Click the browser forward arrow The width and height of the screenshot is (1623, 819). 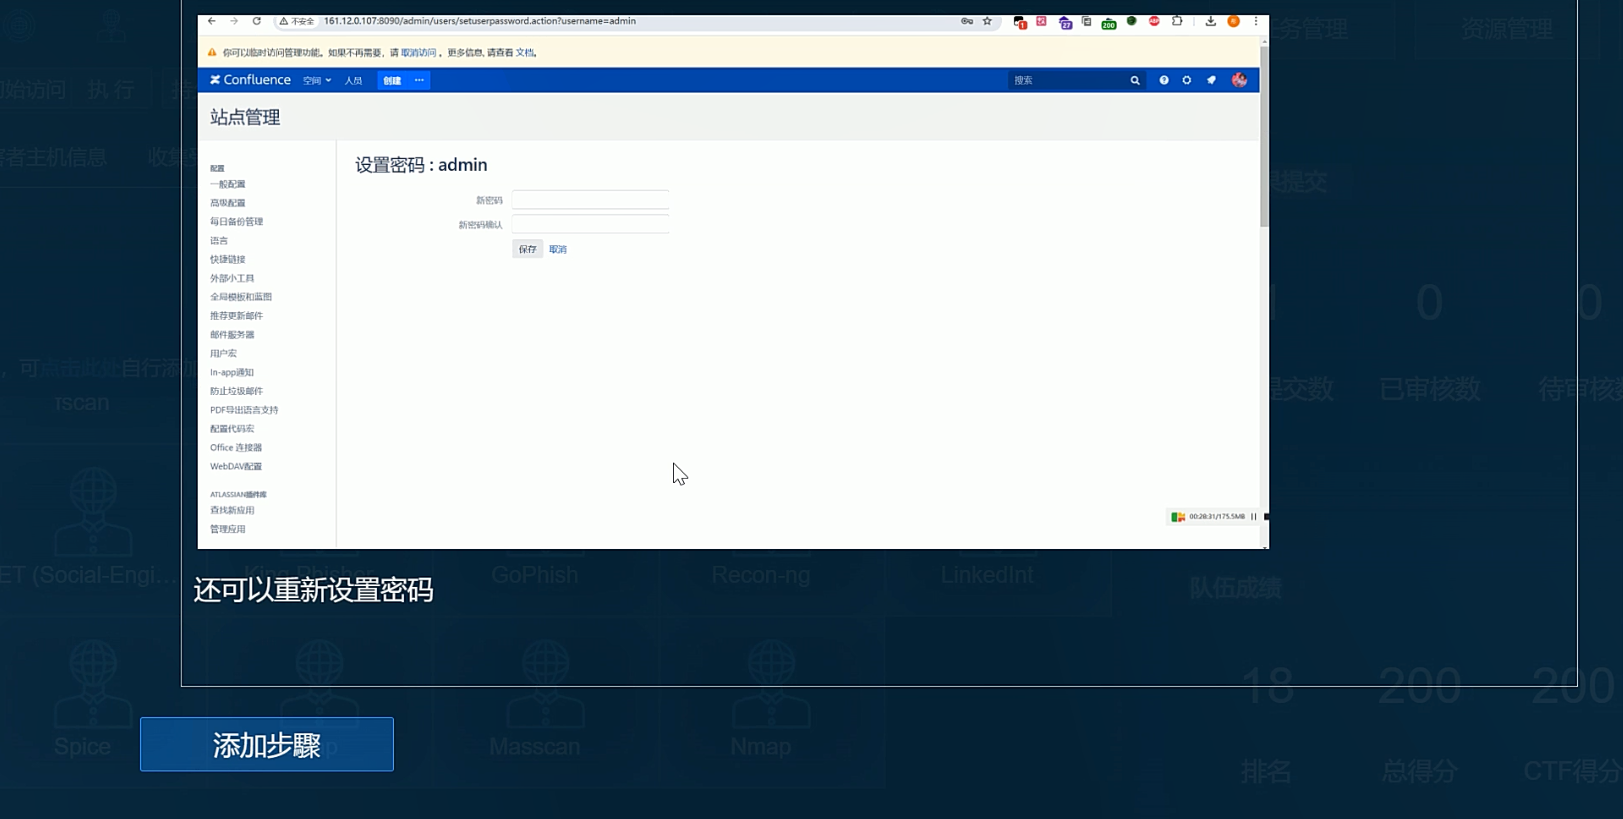234,21
